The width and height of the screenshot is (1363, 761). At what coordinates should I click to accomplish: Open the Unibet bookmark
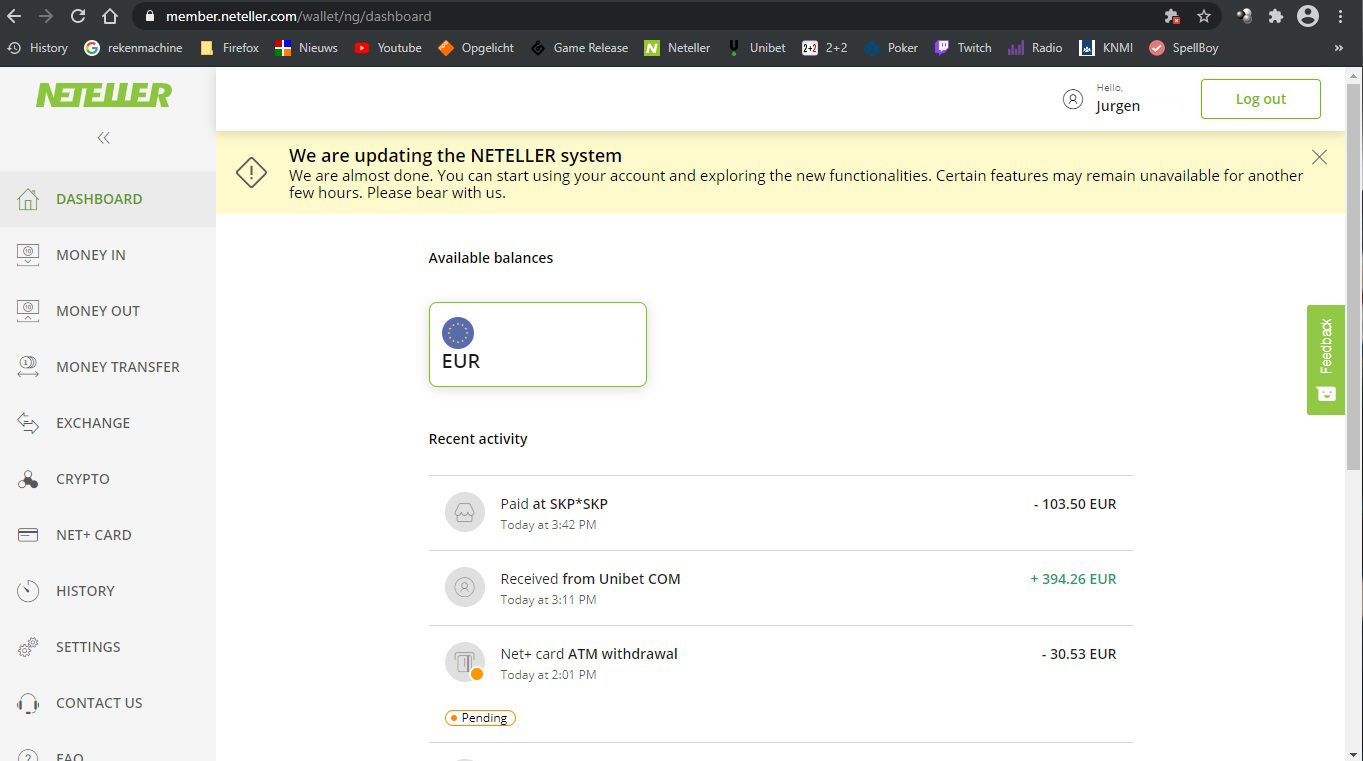756,48
